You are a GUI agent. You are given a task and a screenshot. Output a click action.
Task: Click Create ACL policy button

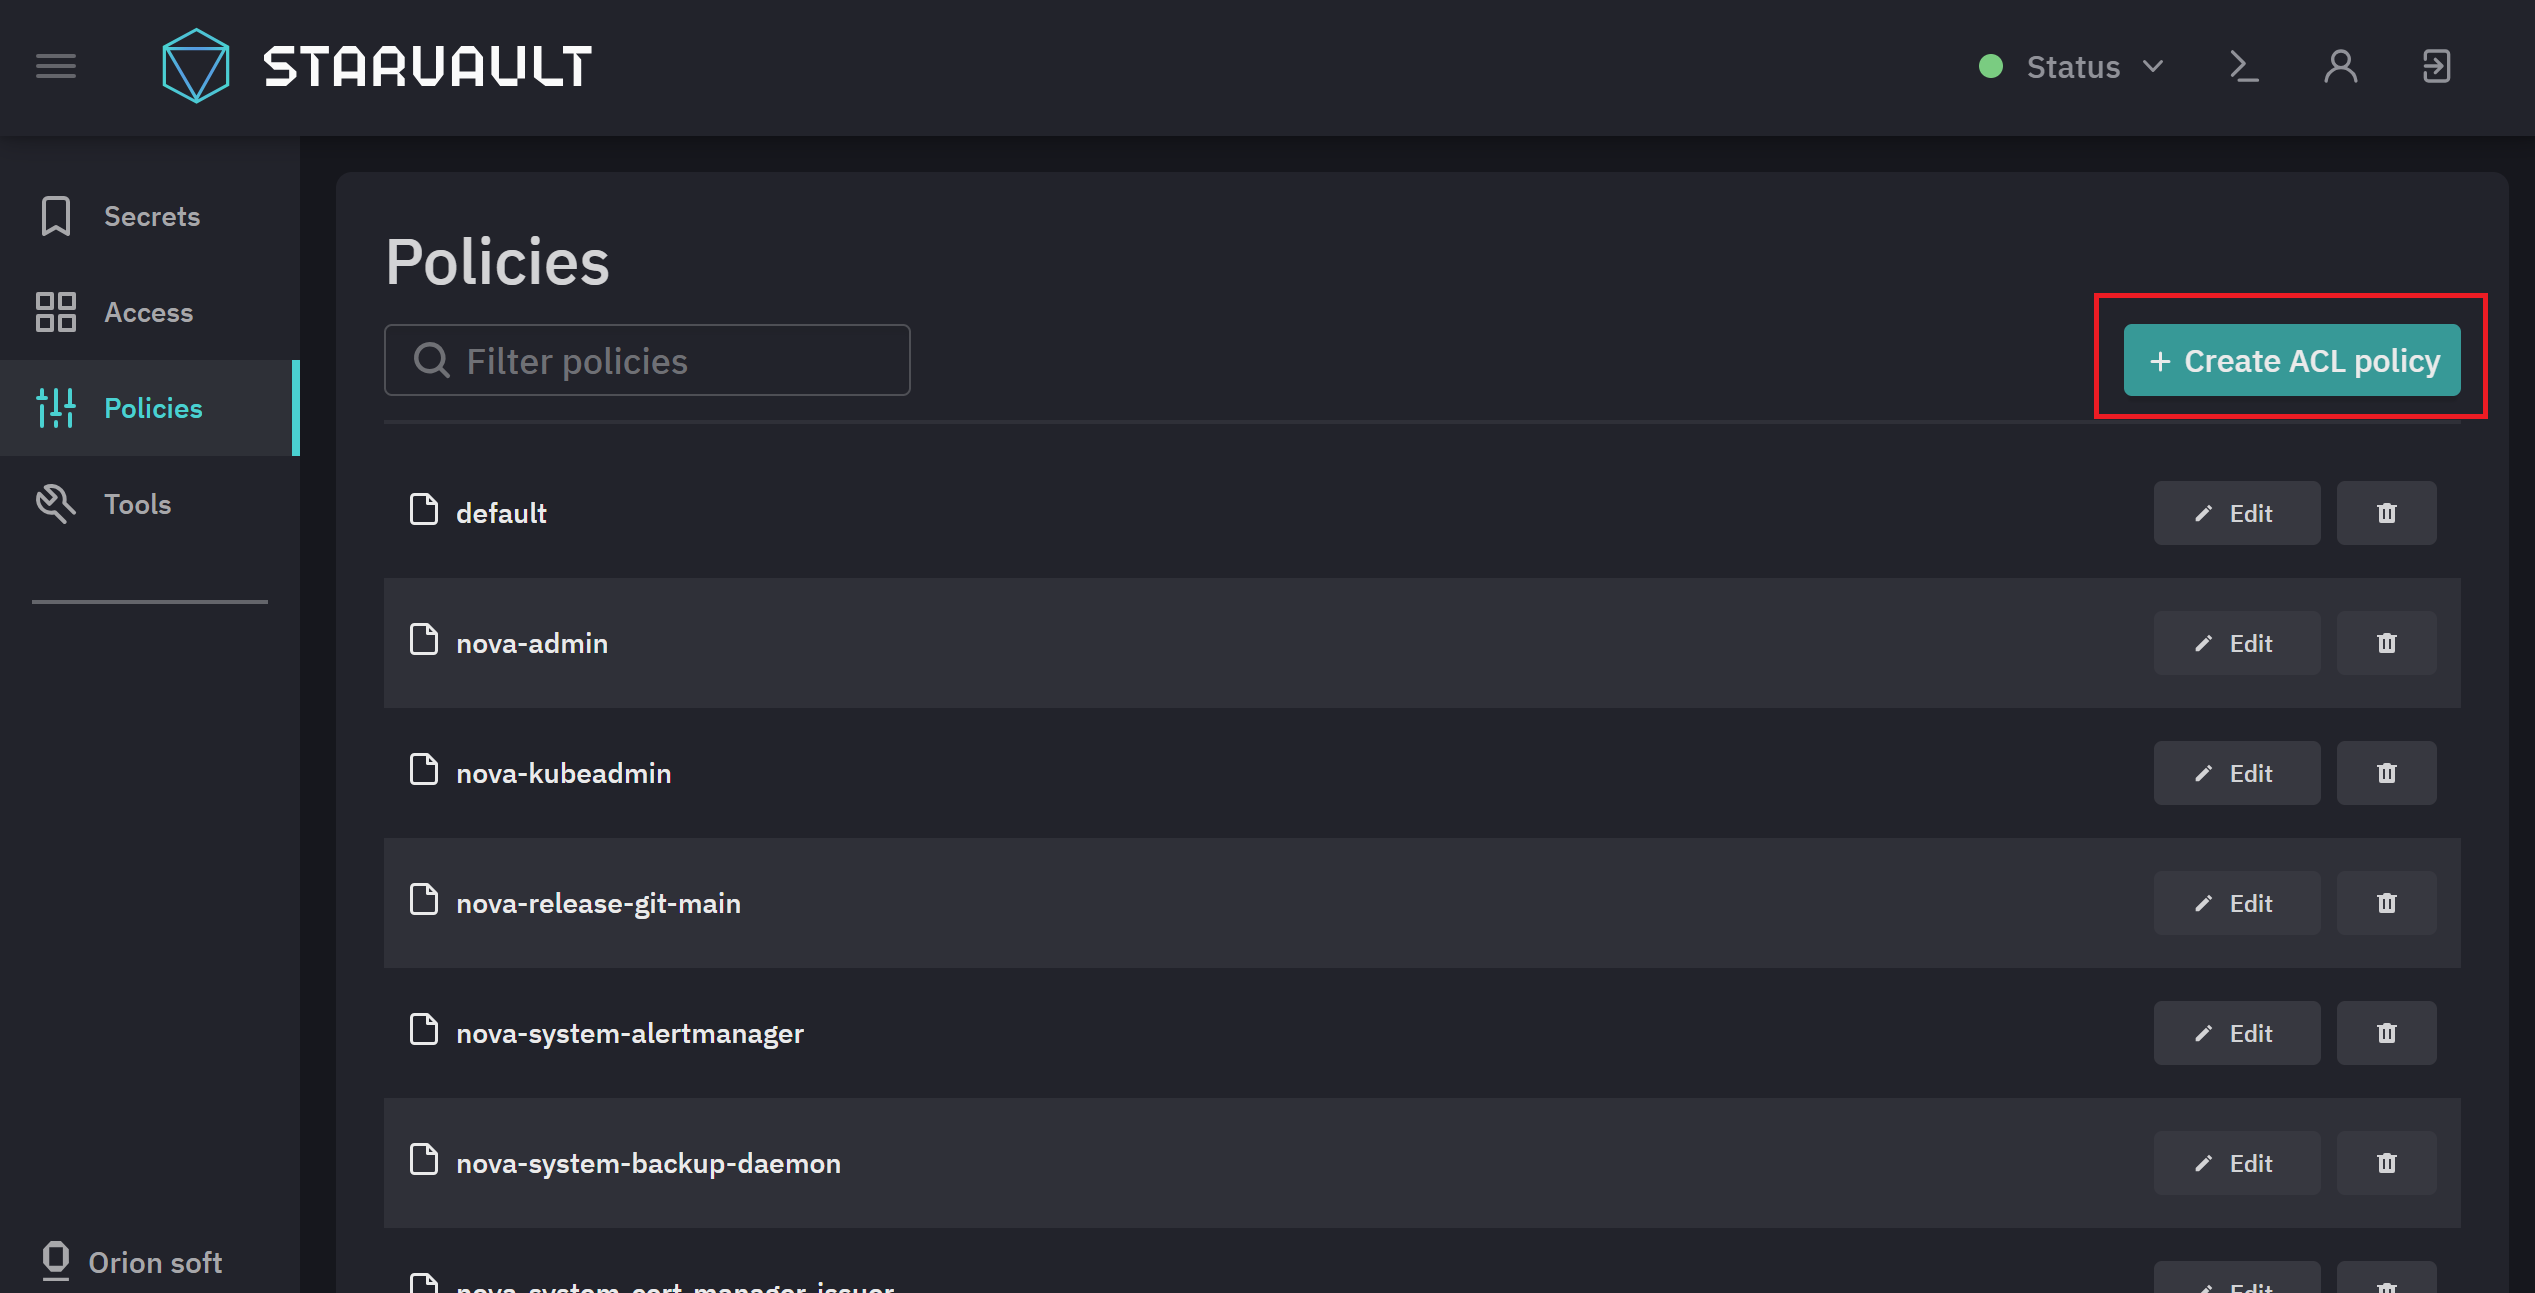click(x=2292, y=360)
